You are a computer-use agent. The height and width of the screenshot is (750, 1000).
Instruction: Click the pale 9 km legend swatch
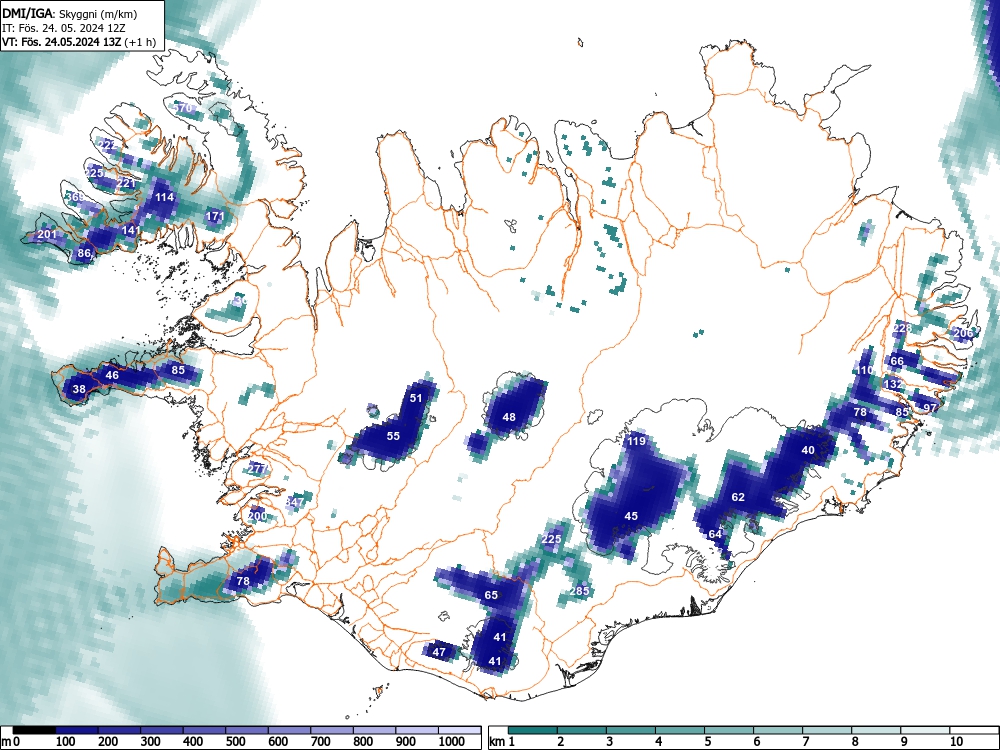(925, 730)
